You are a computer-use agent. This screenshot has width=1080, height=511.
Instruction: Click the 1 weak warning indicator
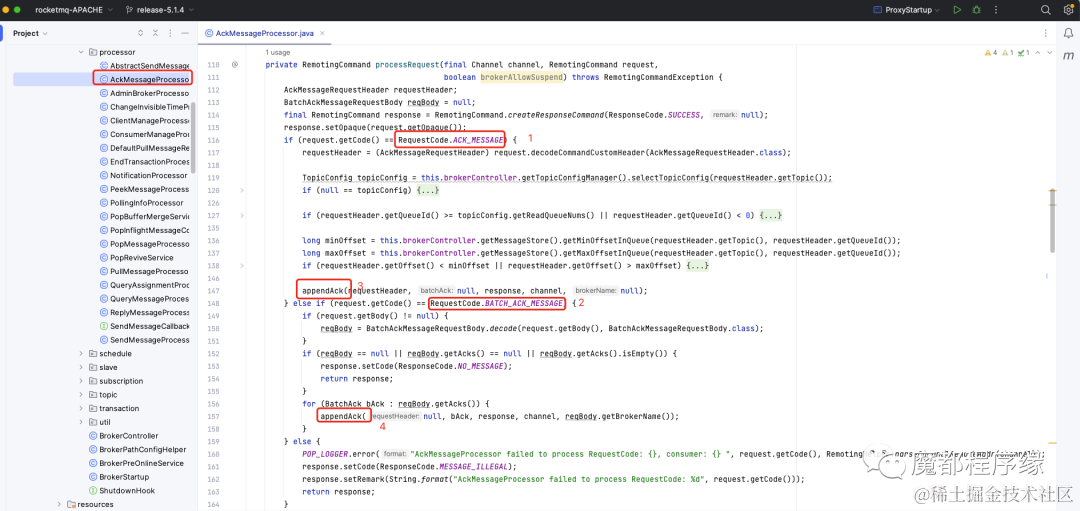(x=1008, y=52)
